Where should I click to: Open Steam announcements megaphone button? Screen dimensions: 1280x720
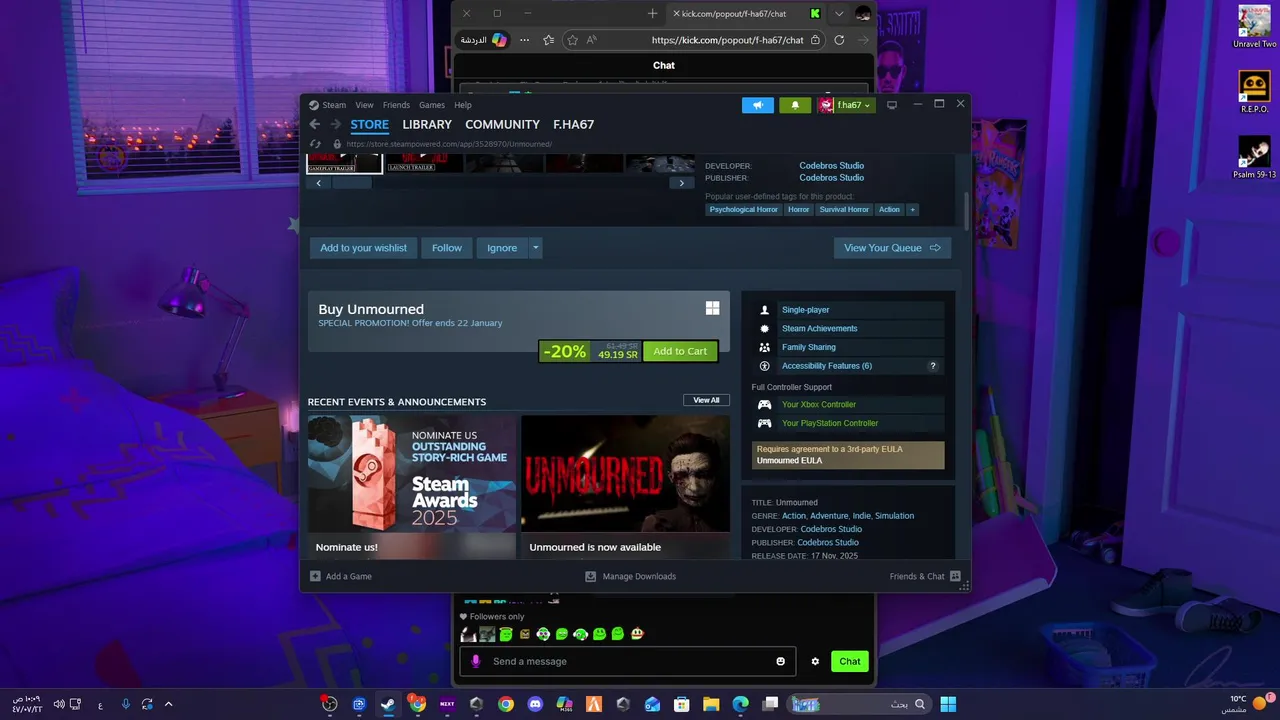pos(758,105)
